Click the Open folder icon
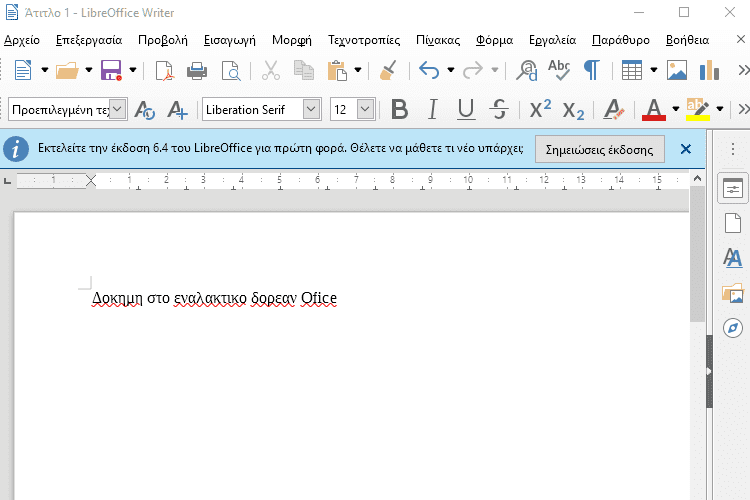 click(x=67, y=70)
